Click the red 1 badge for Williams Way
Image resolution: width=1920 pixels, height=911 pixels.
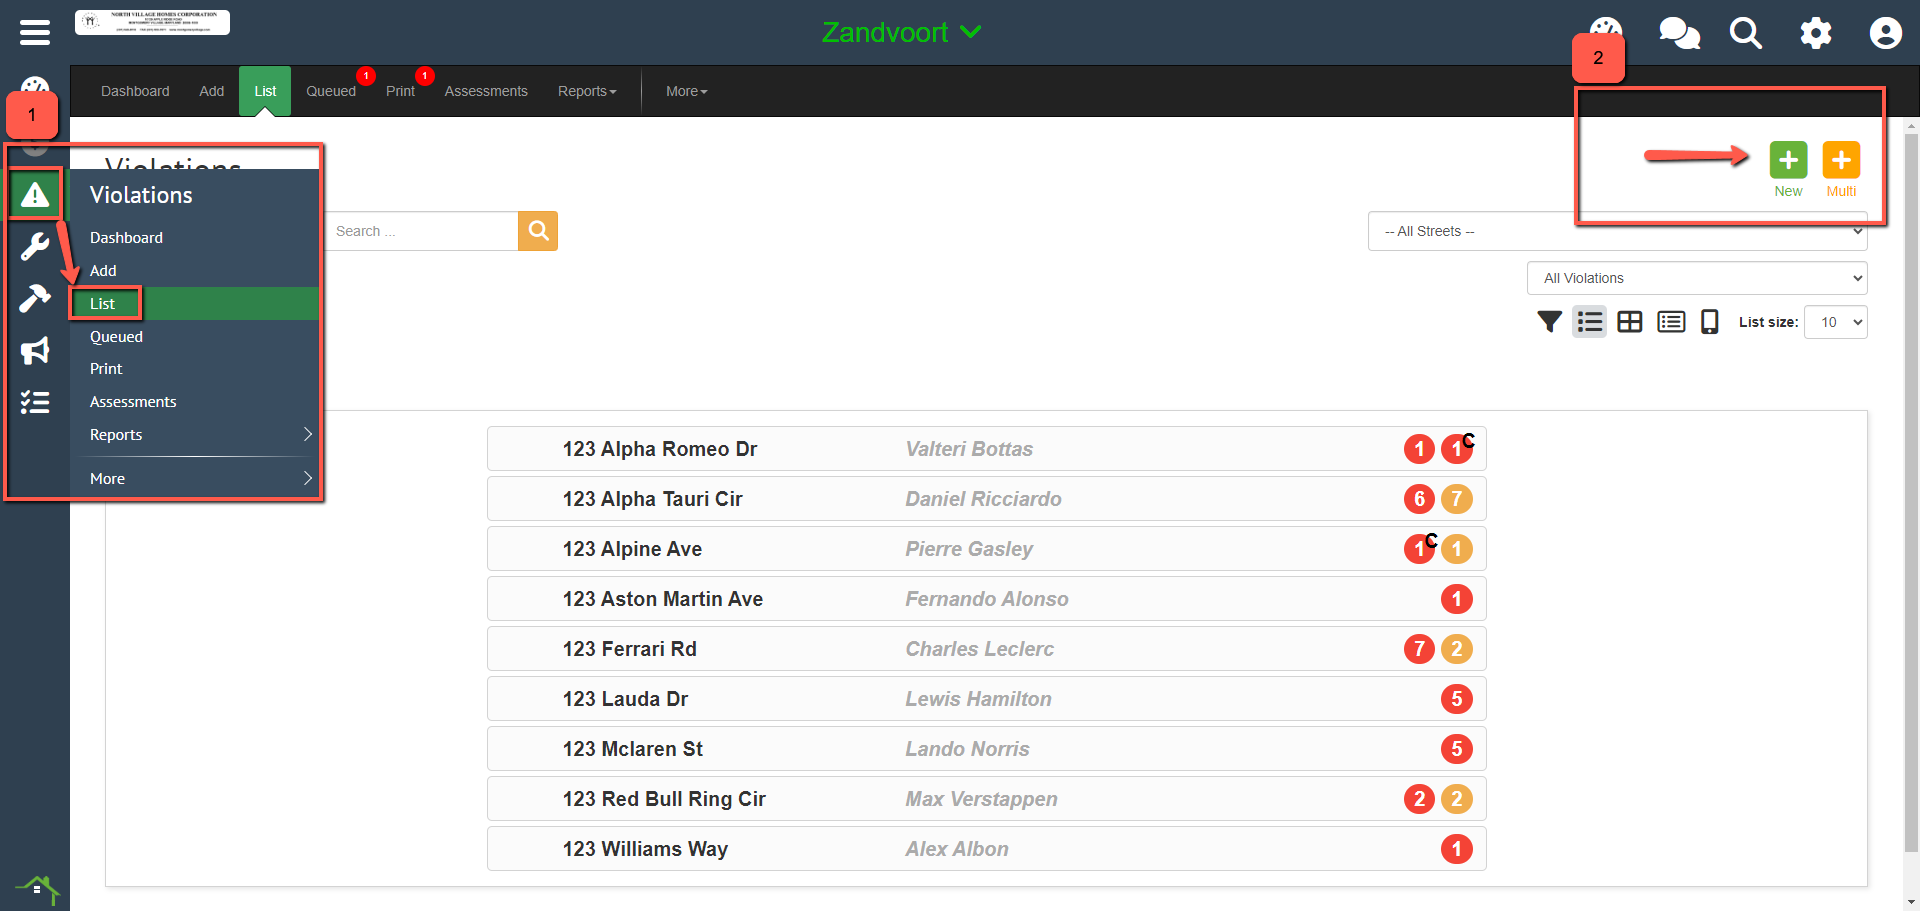click(1457, 849)
